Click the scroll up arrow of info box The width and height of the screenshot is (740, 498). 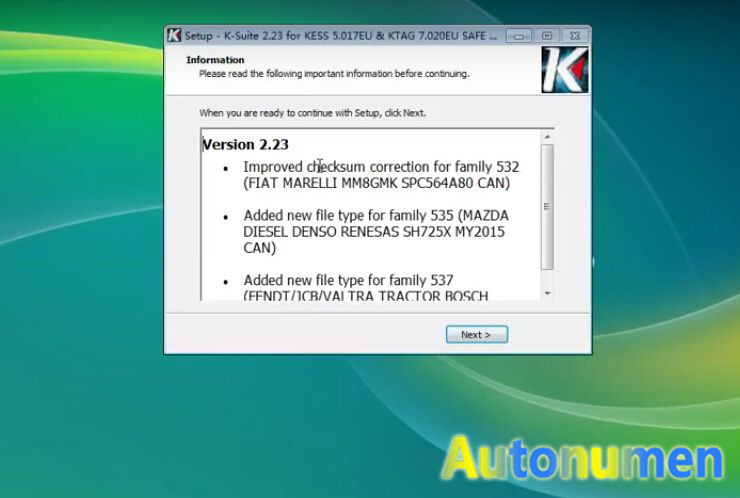point(547,137)
